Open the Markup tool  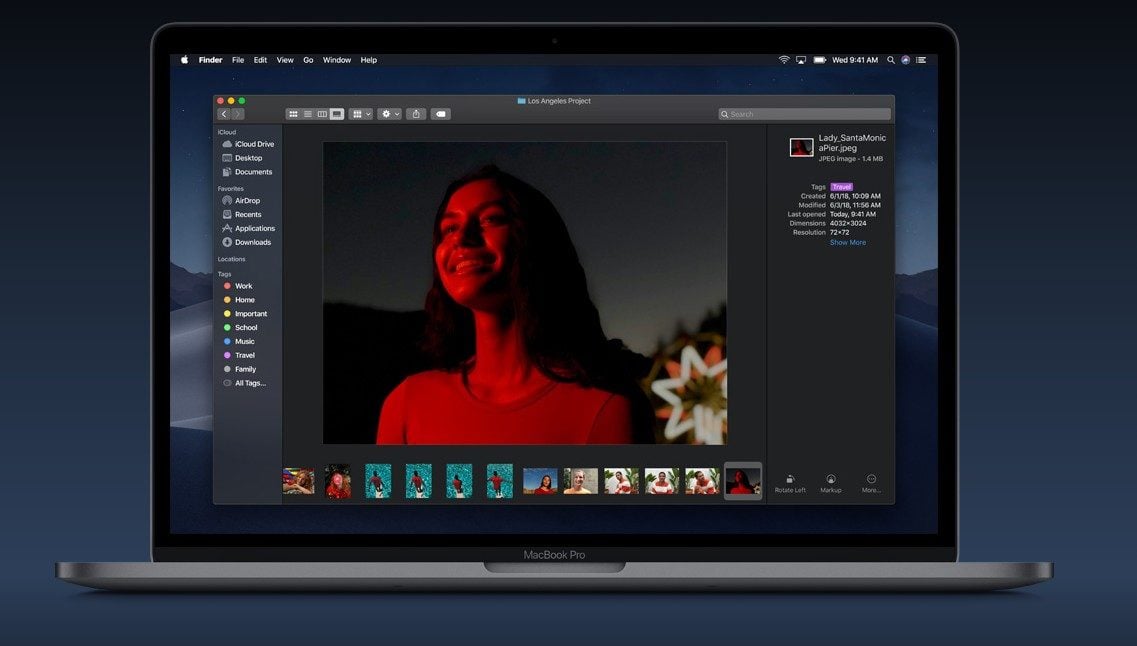[831, 480]
